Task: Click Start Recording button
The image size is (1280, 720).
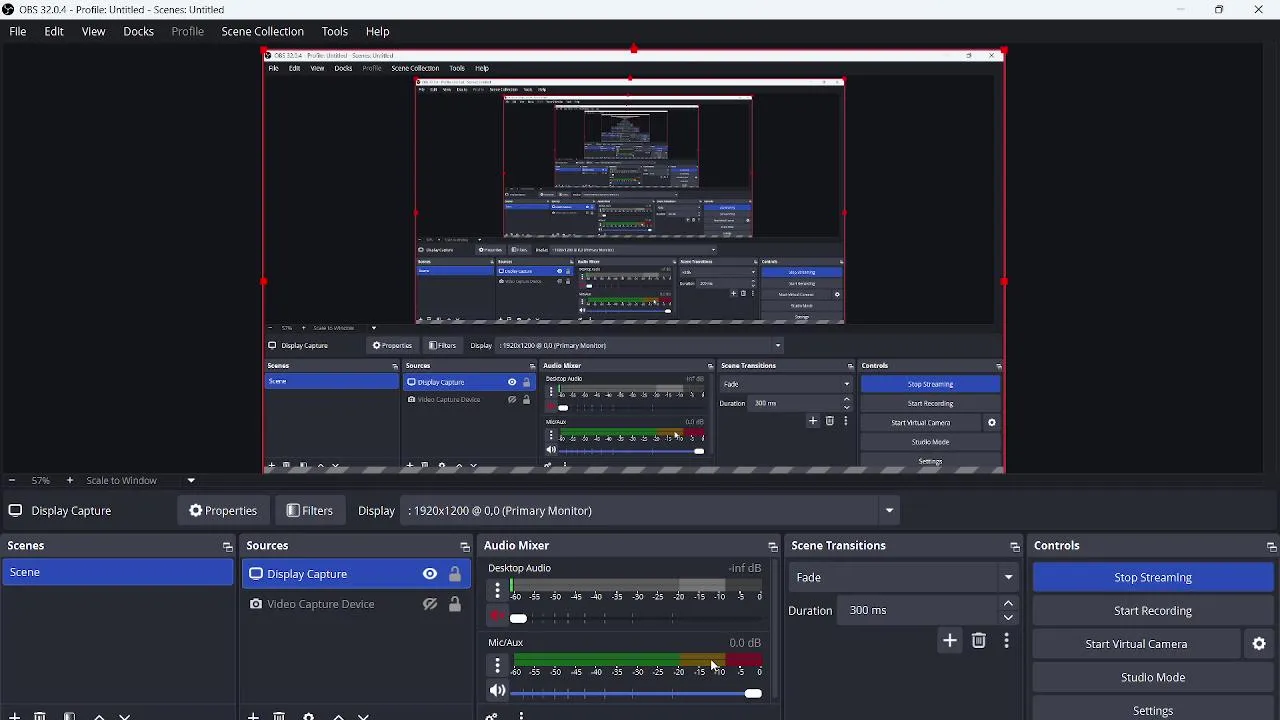Action: tap(1152, 611)
